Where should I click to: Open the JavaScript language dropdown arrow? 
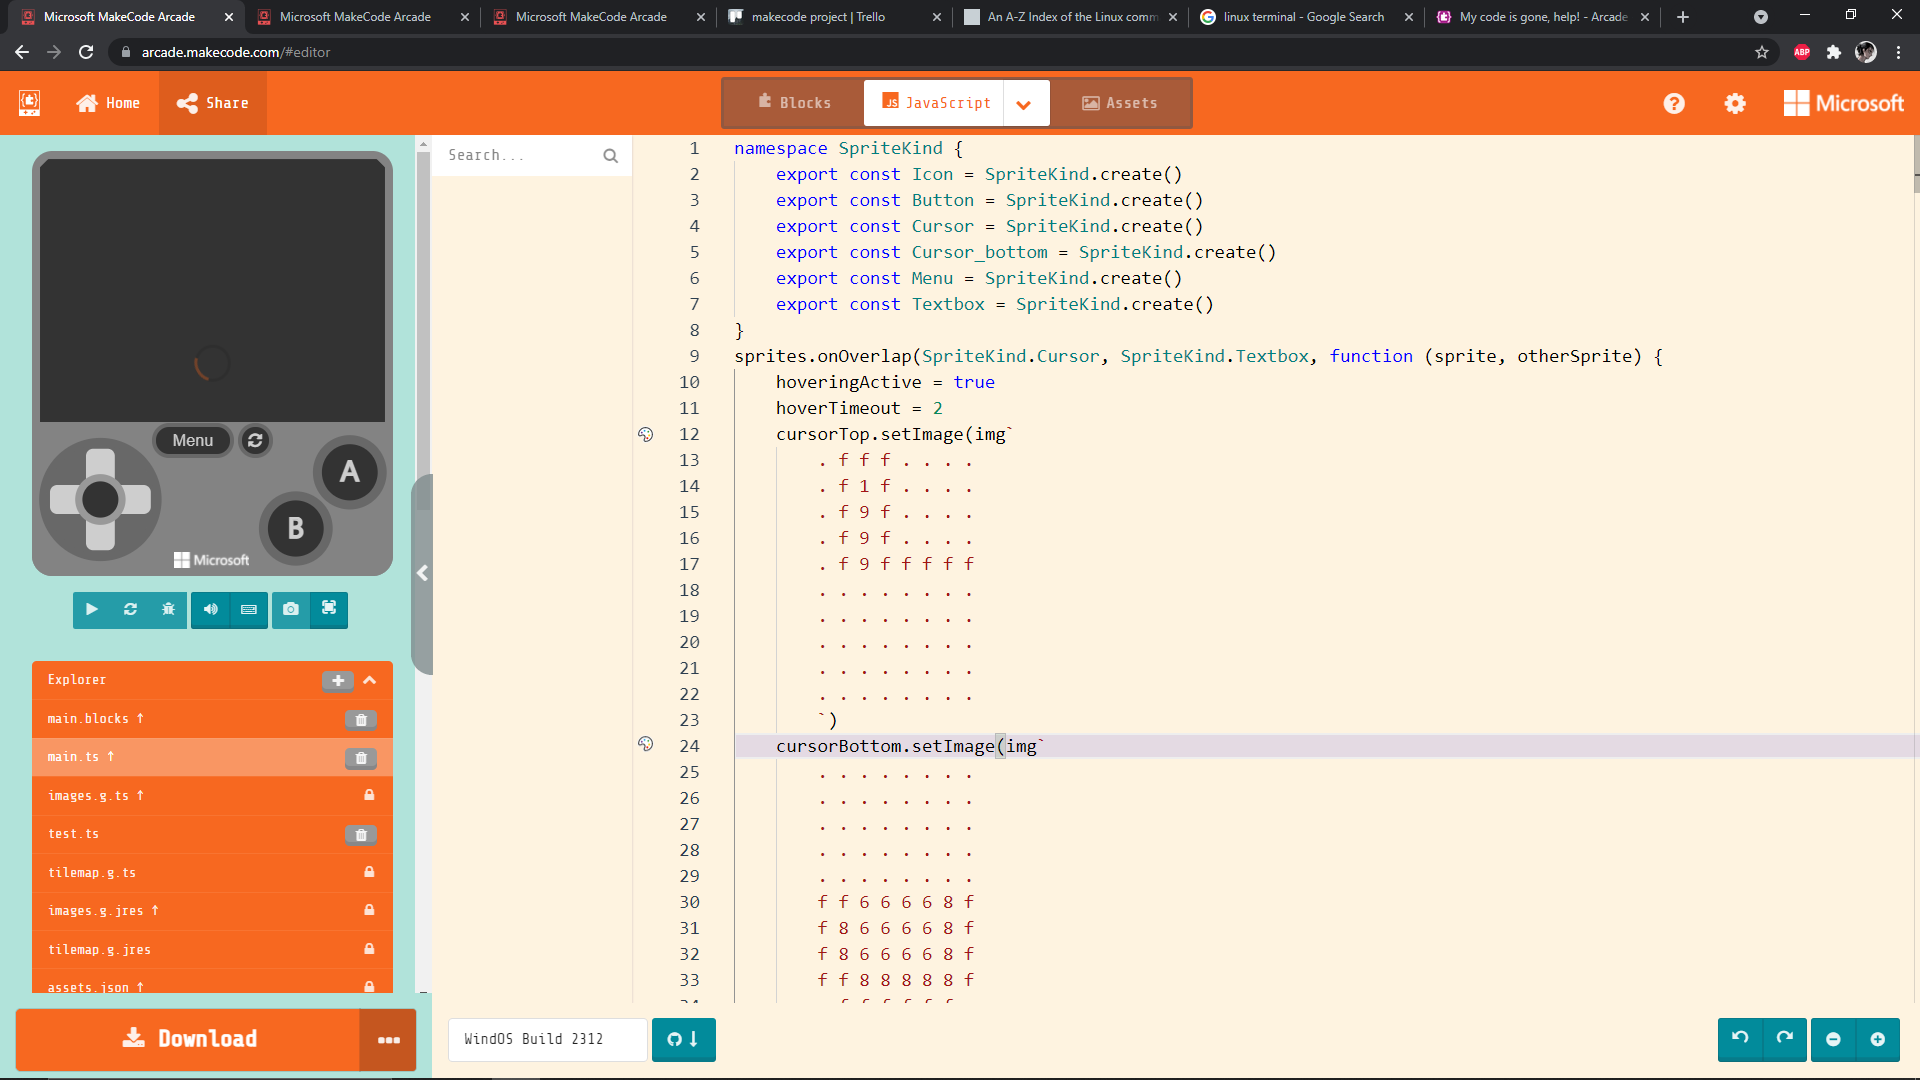[1024, 104]
